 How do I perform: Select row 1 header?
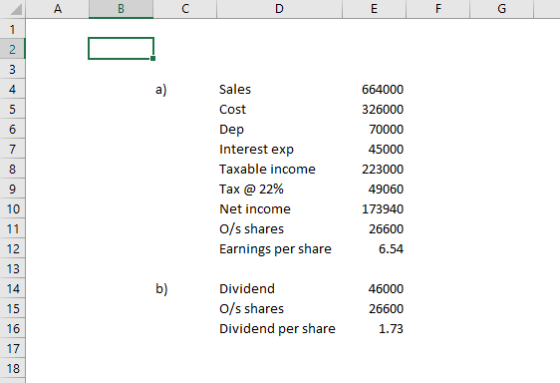point(12,29)
